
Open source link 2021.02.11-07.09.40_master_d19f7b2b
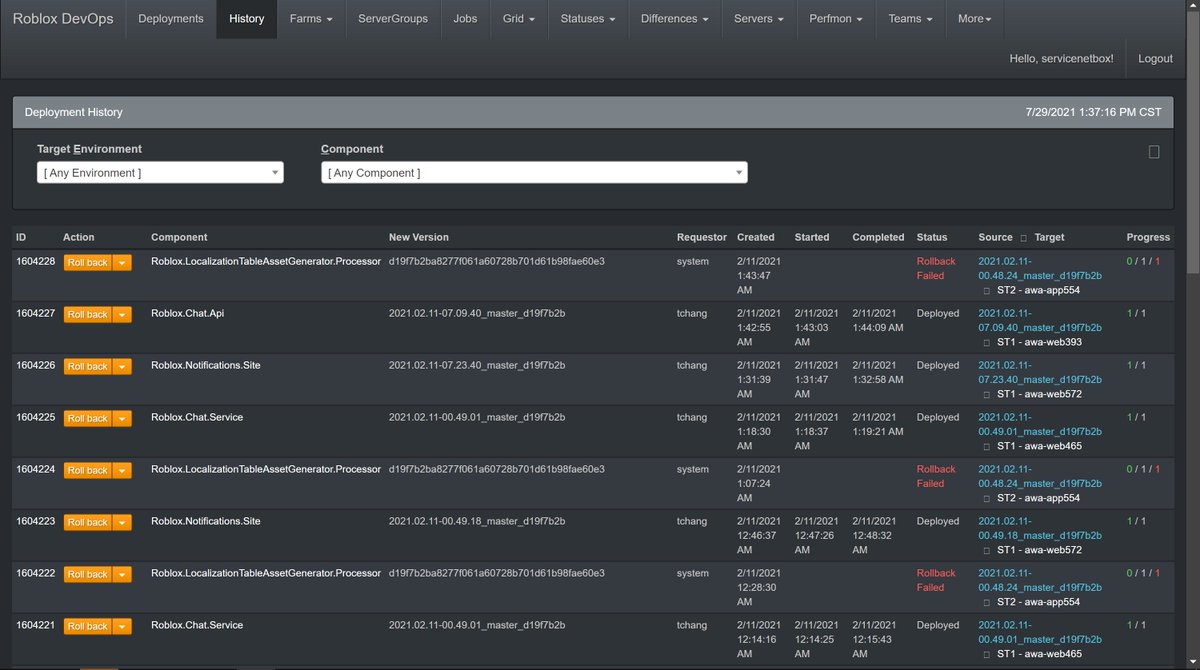coord(1040,320)
